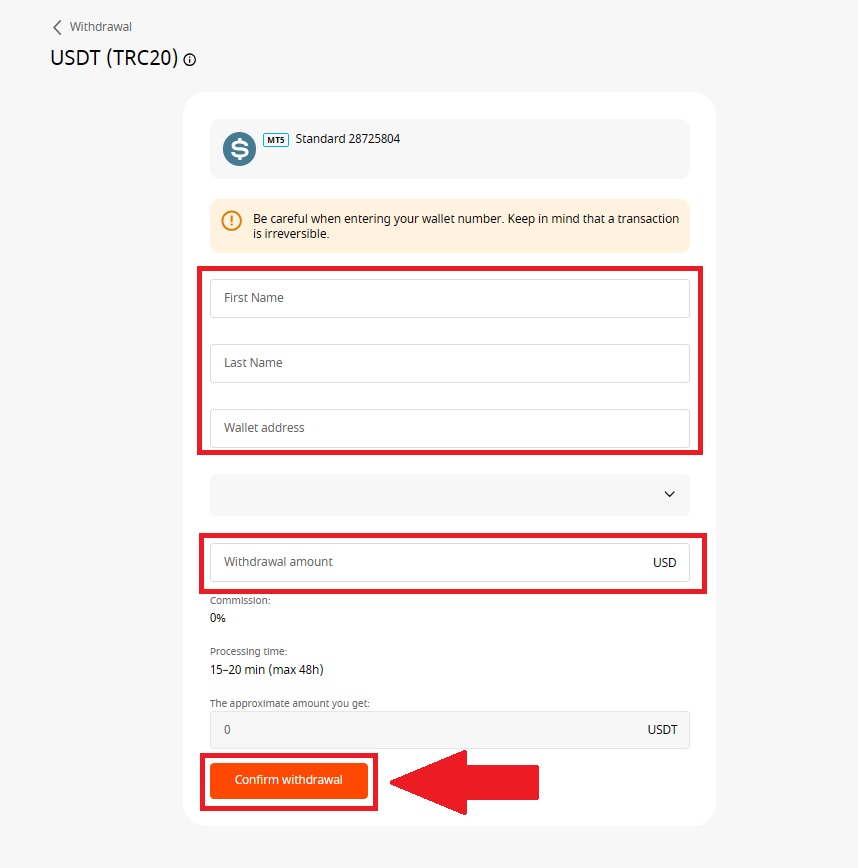
Task: Click the Tether coin icon
Action: [237, 148]
